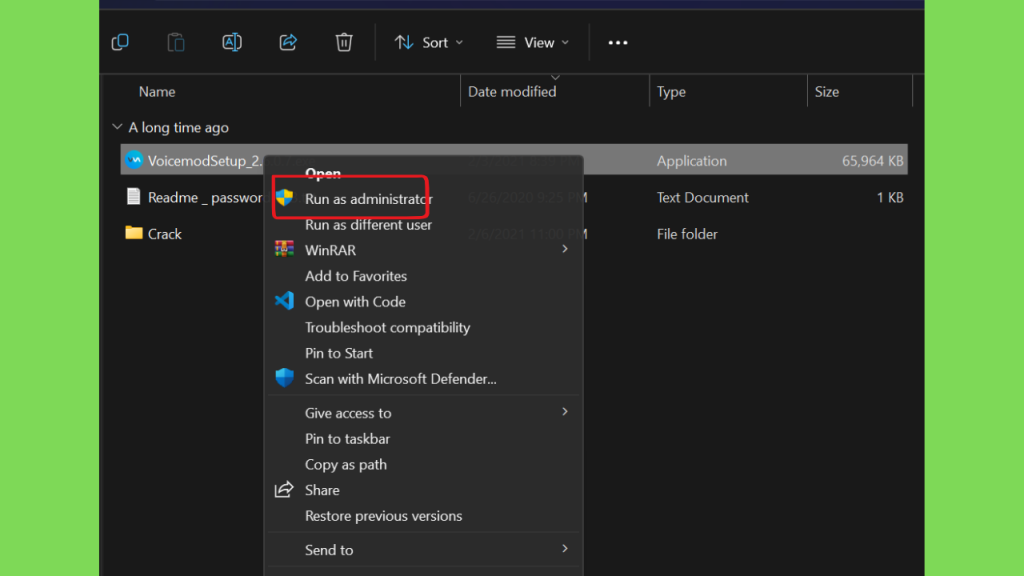This screenshot has height=576, width=1024.
Task: Collapse the 'A long time ago' group
Action: pos(117,127)
